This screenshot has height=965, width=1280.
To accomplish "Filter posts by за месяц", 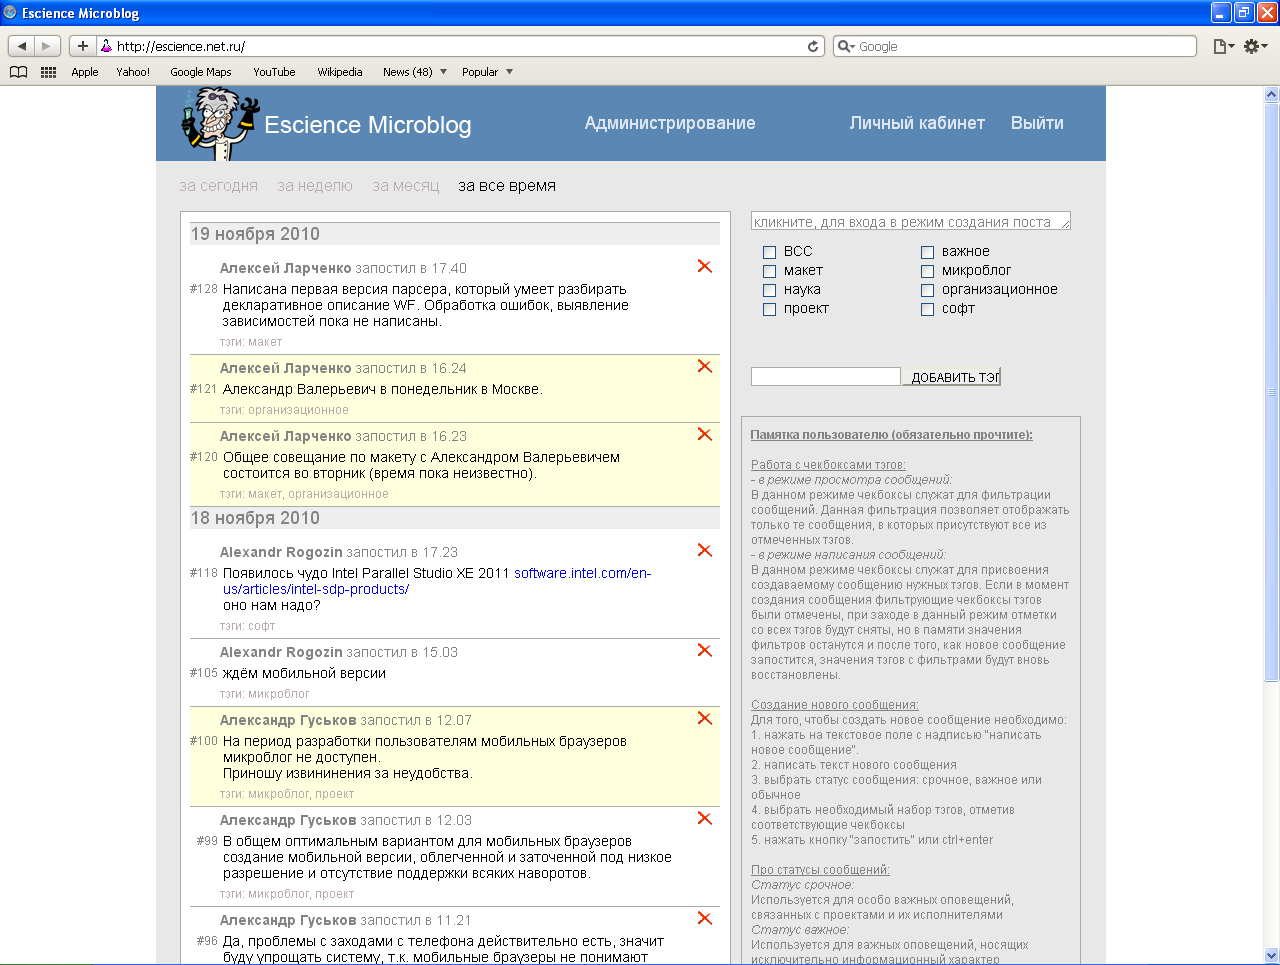I will point(405,186).
